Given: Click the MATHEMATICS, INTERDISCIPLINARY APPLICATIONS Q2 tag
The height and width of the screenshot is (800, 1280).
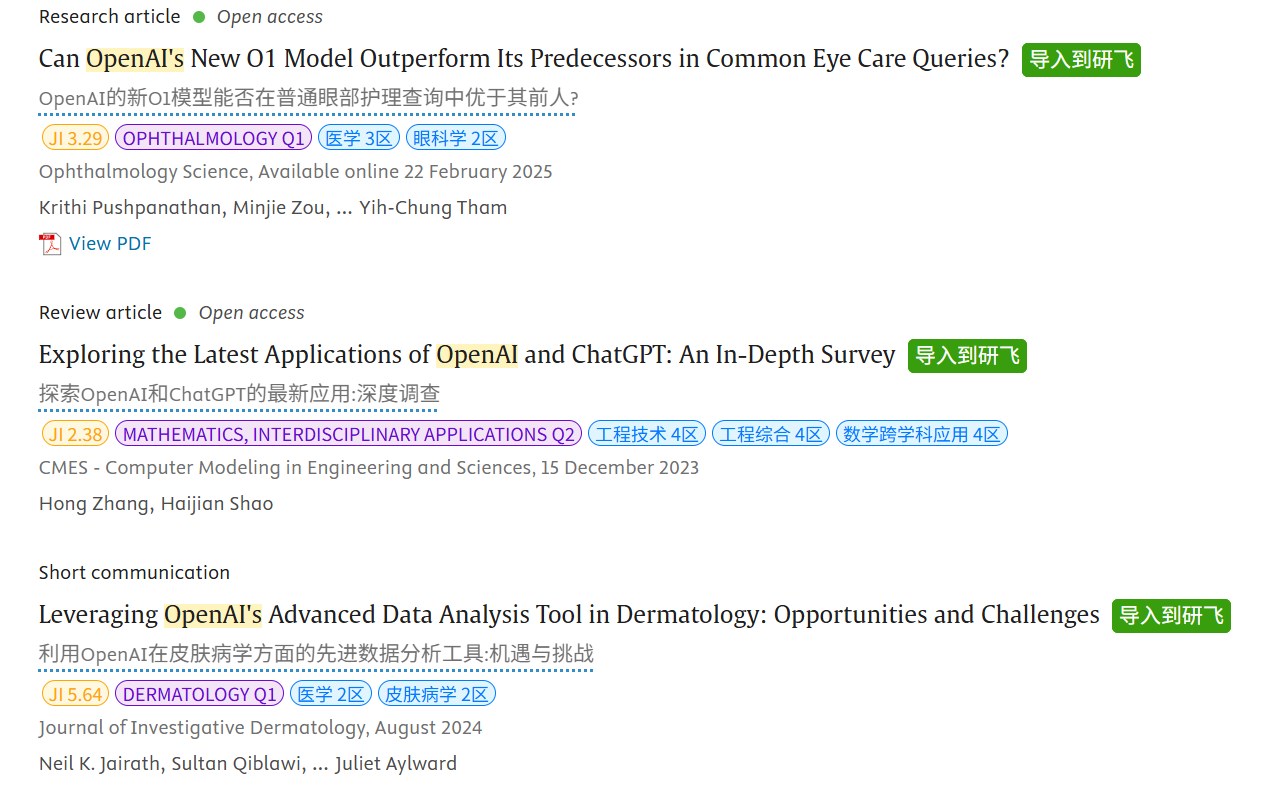Looking at the screenshot, I should click(349, 434).
